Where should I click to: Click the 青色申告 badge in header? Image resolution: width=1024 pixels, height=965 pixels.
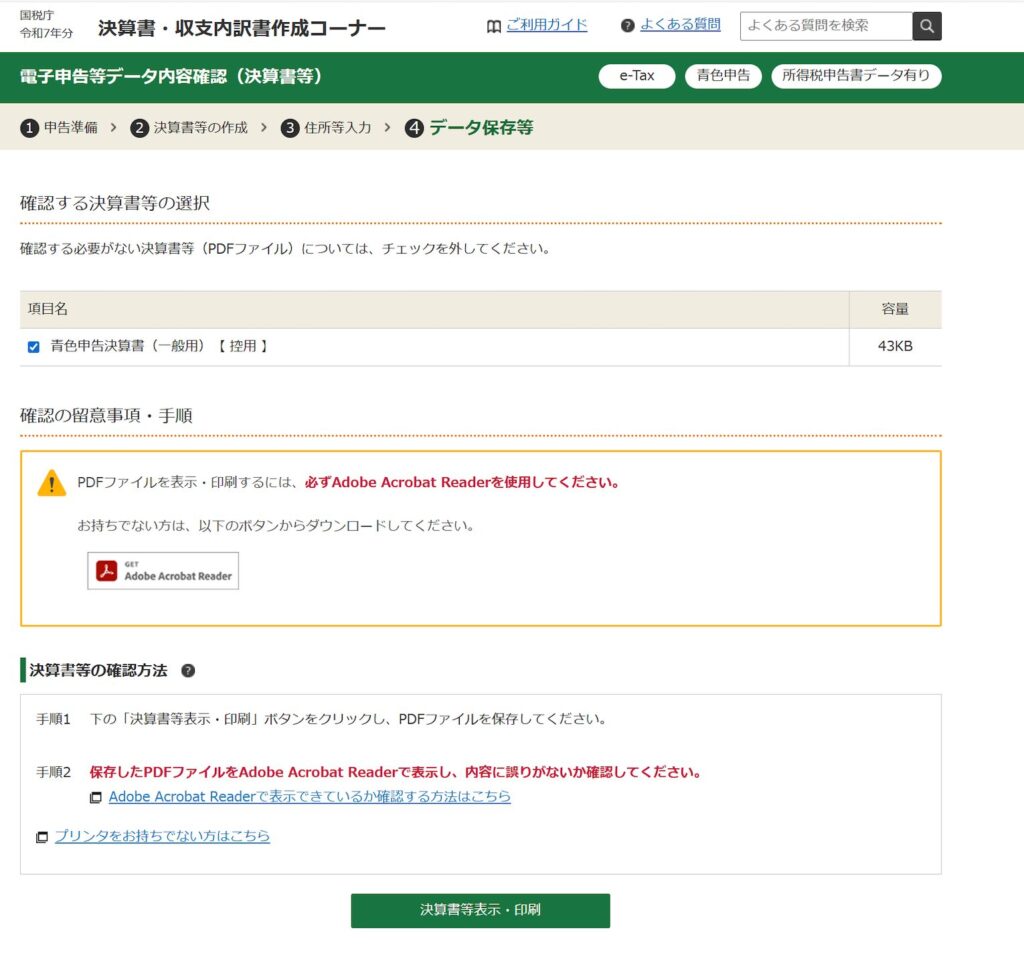pyautogui.click(x=723, y=76)
